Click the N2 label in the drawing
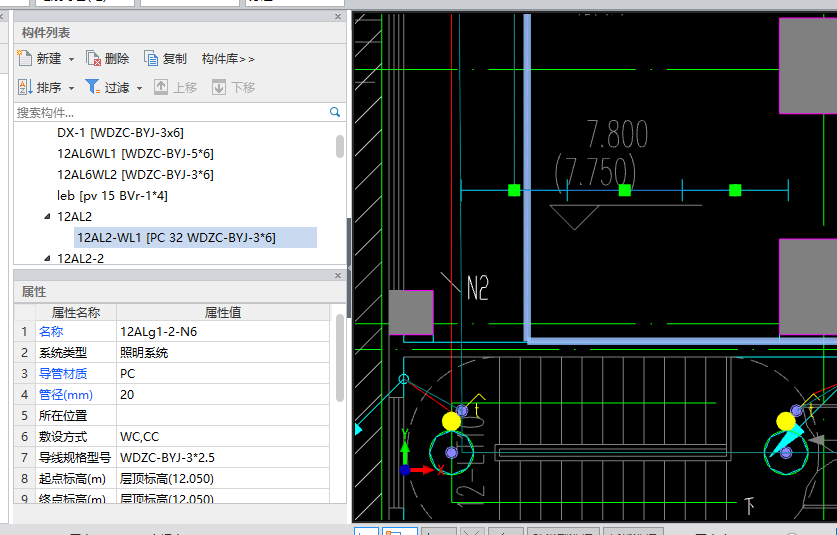 pyautogui.click(x=478, y=288)
